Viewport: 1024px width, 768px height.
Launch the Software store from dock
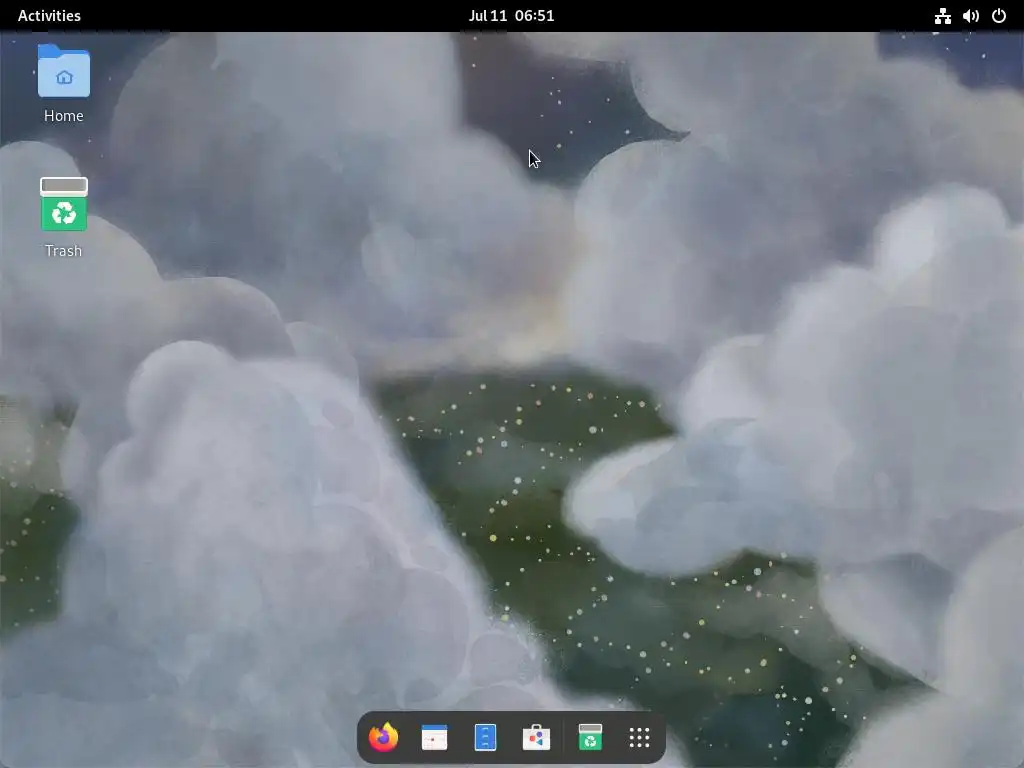pos(536,737)
